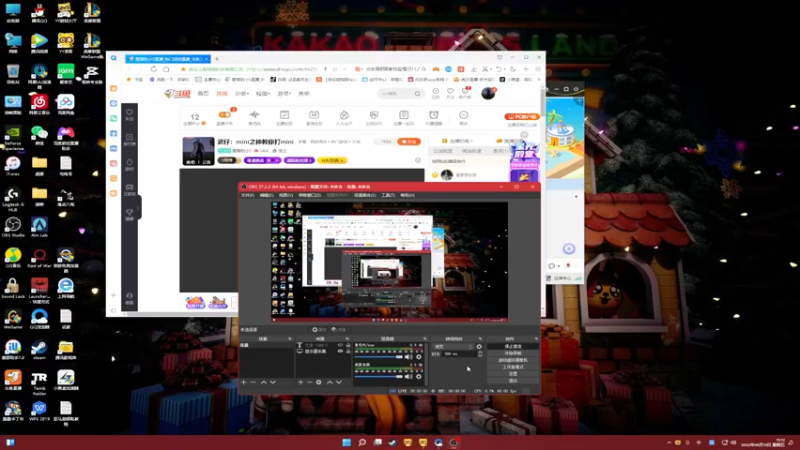The image size is (800, 450).
Task: Open the alarm clock icon in Douyu toolbar
Action: click(434, 115)
